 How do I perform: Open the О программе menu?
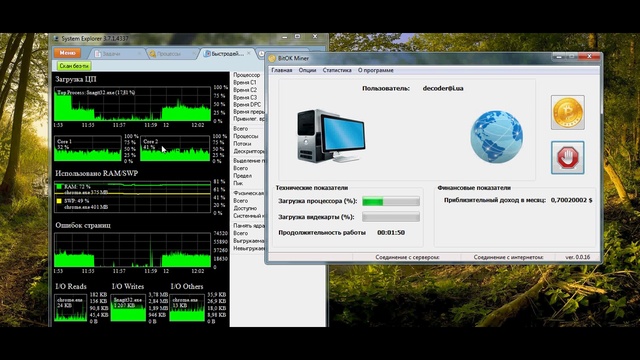(x=376, y=70)
